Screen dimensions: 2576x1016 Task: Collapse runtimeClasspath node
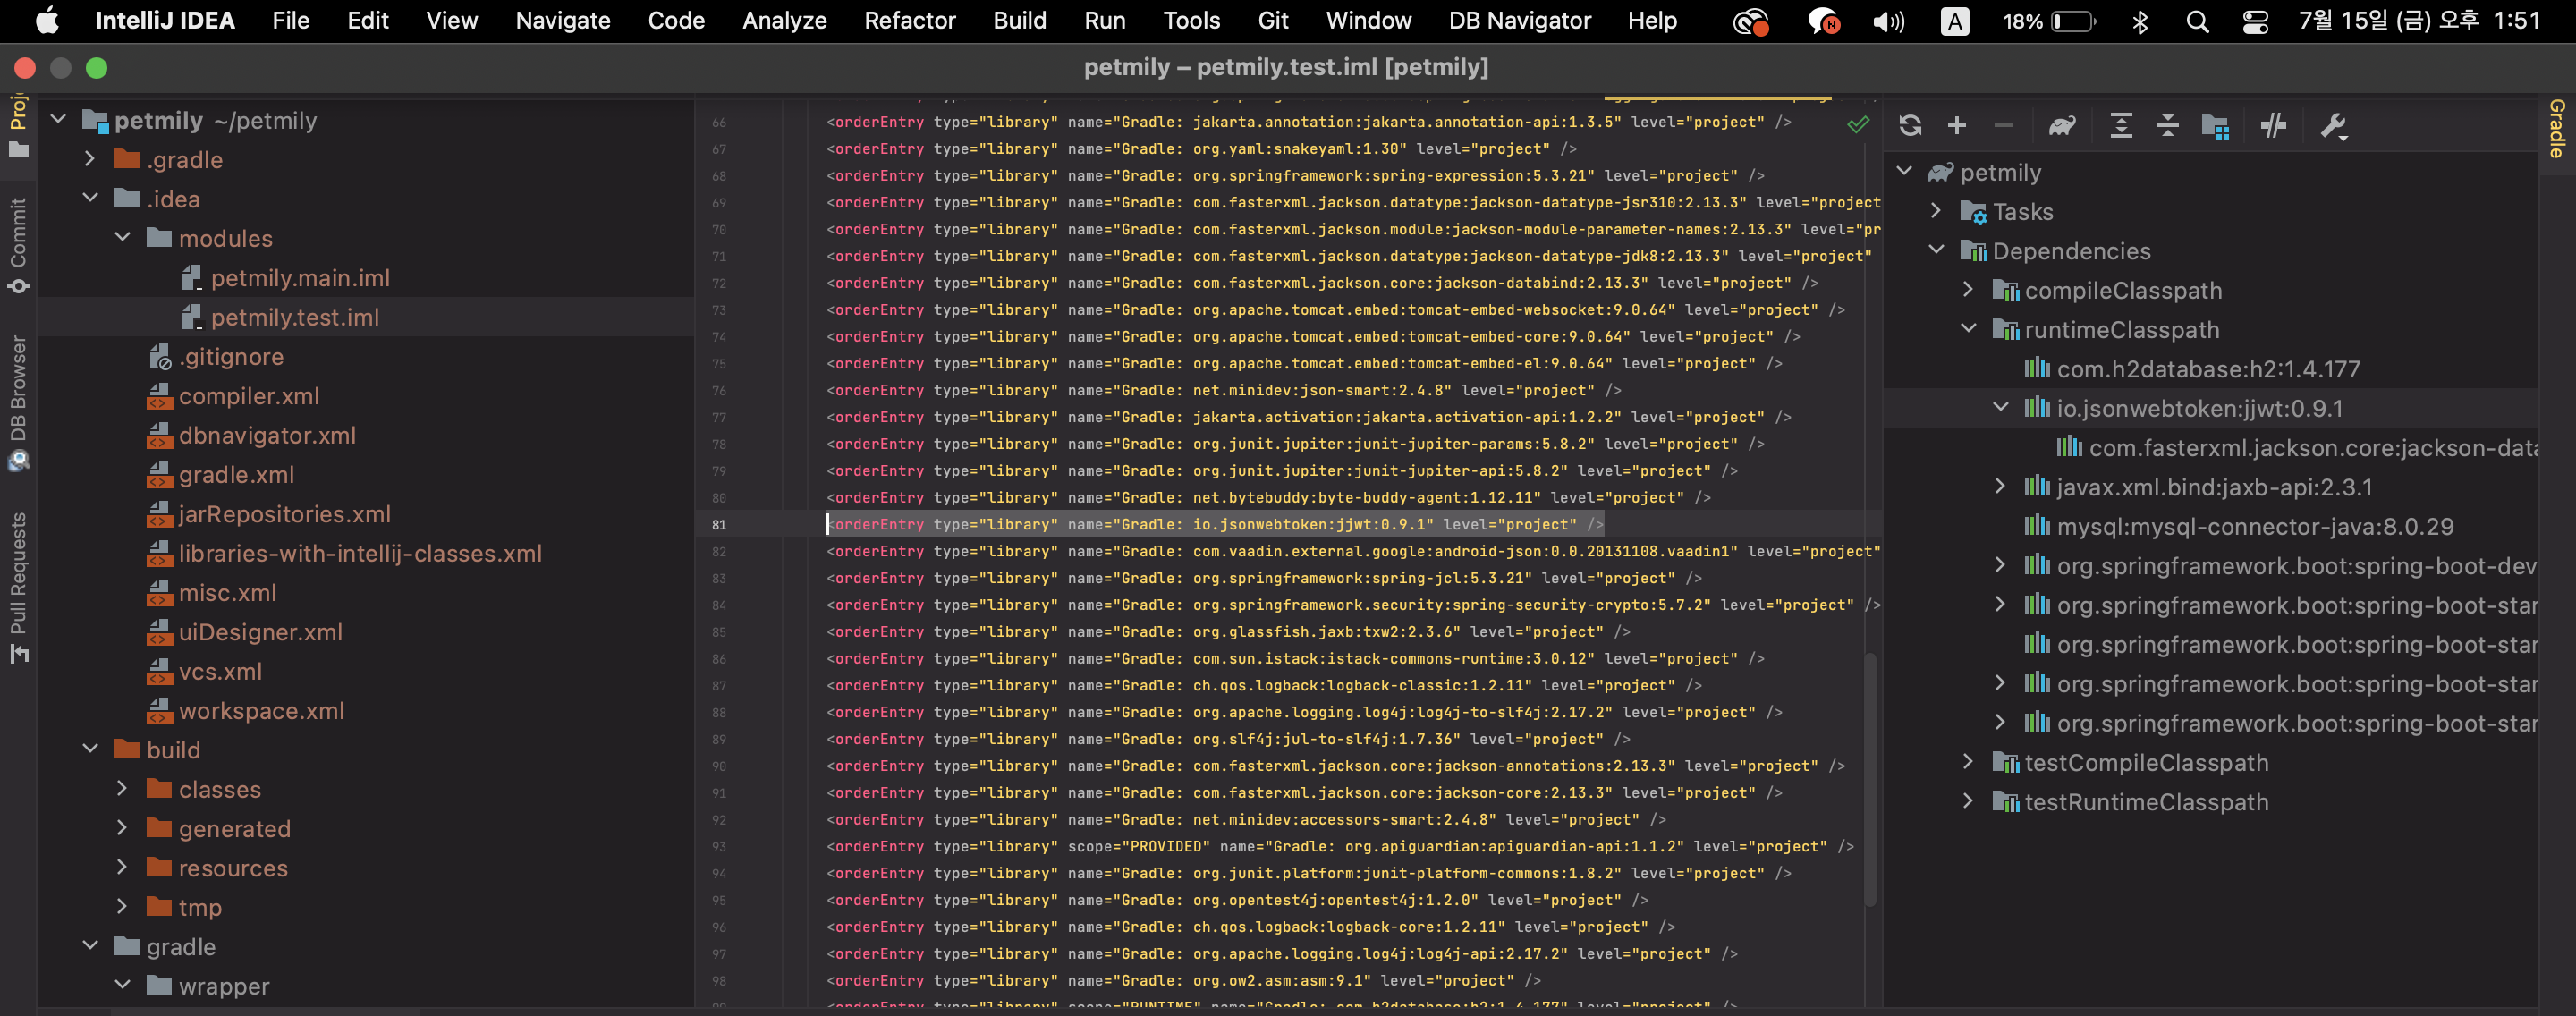tap(1968, 329)
